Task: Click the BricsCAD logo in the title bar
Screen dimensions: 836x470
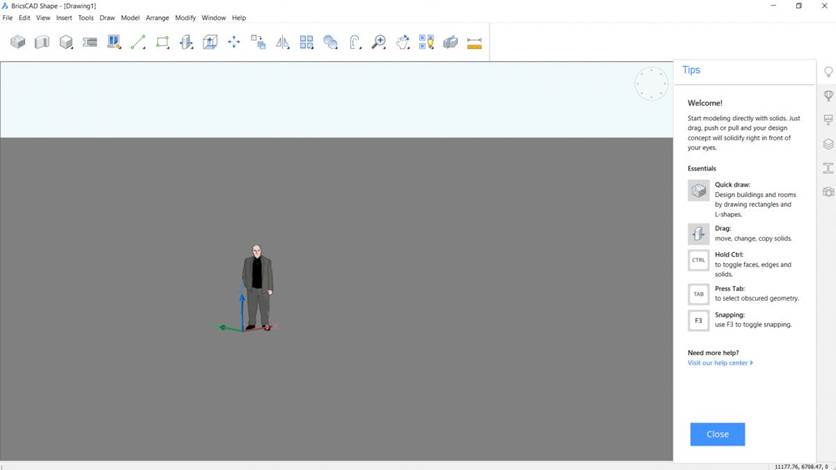Action: click(x=5, y=6)
